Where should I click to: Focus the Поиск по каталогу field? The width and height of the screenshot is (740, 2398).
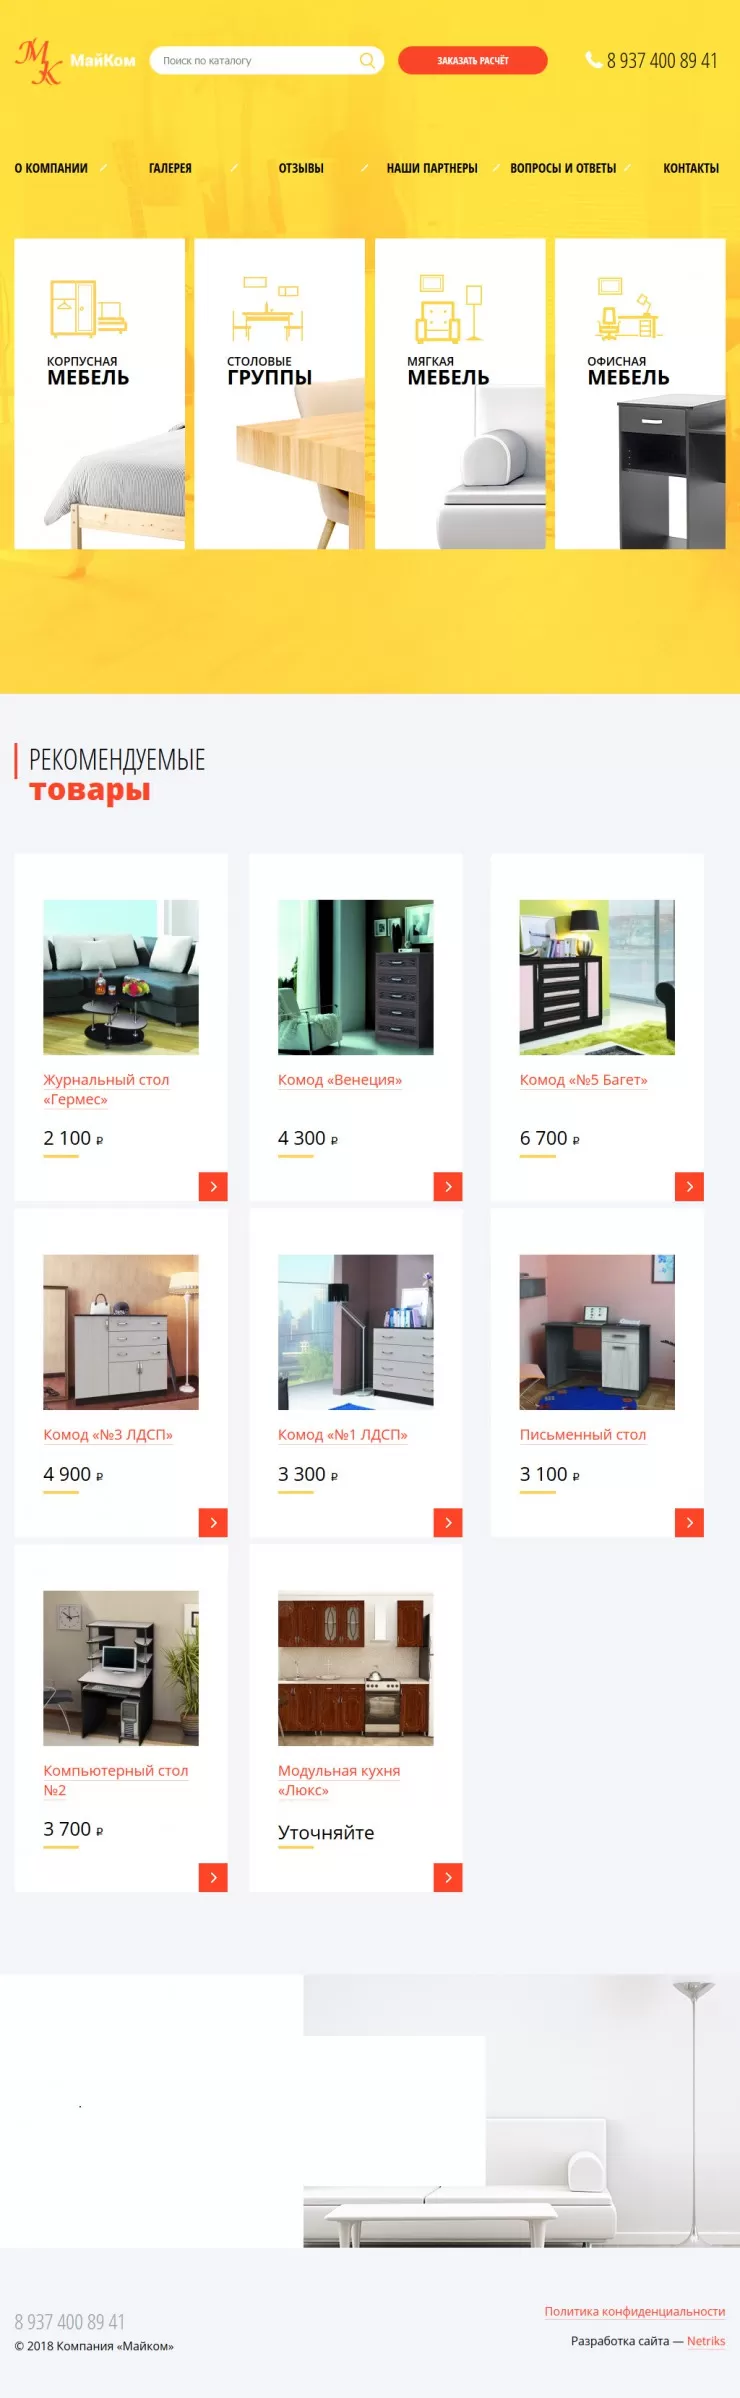pos(256,61)
